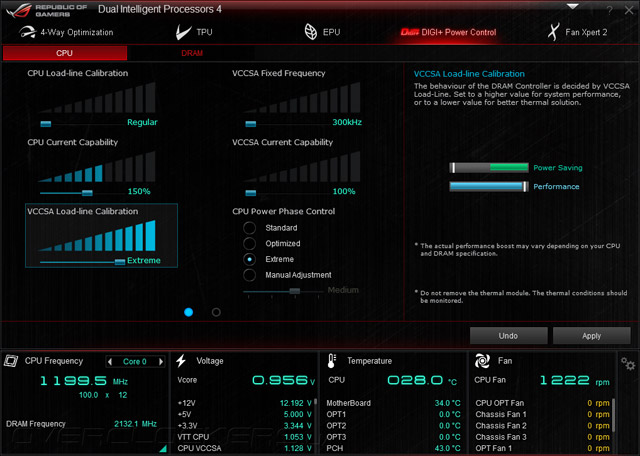The width and height of the screenshot is (640, 456).
Task: Click the VCCSA Load-line Calibration slider handle
Action: [120, 262]
